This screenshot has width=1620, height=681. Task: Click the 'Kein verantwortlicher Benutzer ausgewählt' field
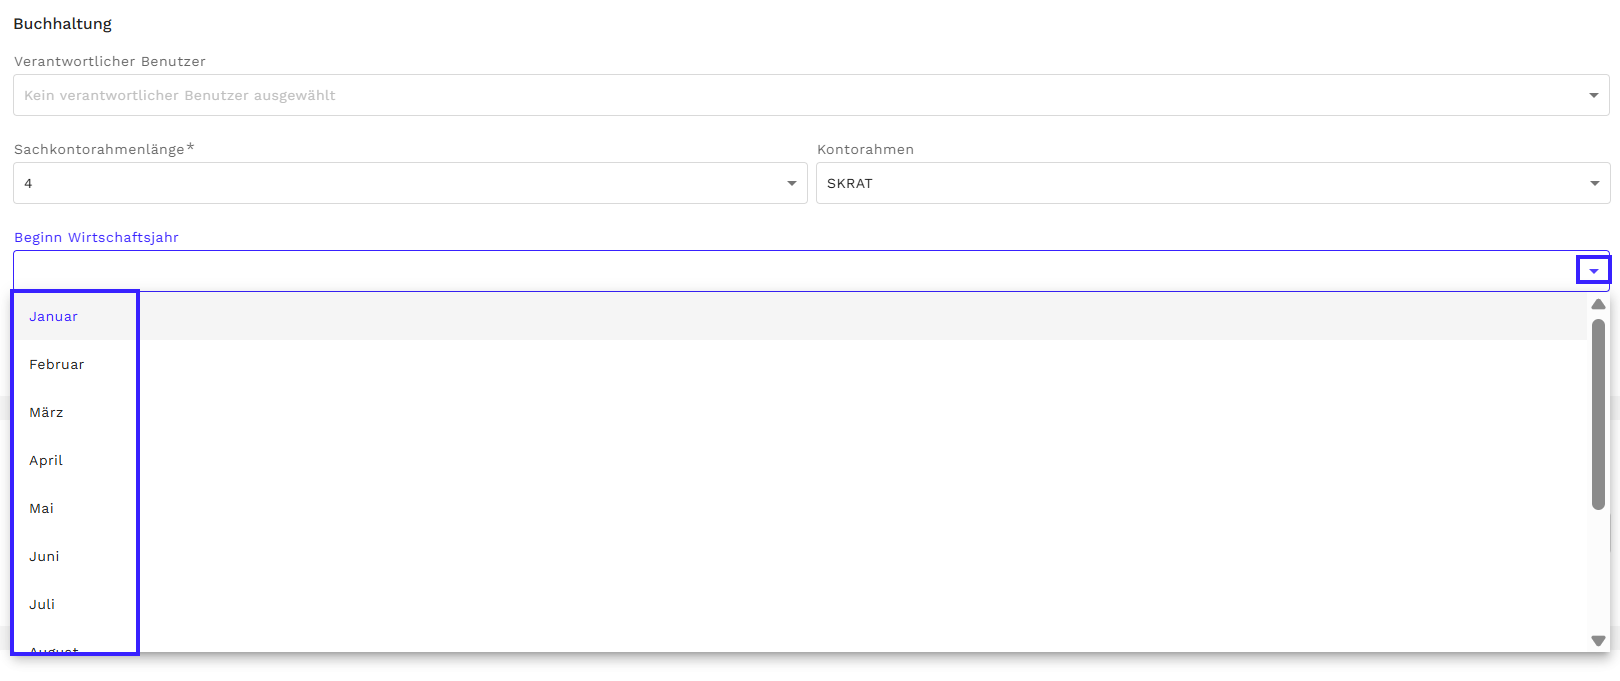790,95
